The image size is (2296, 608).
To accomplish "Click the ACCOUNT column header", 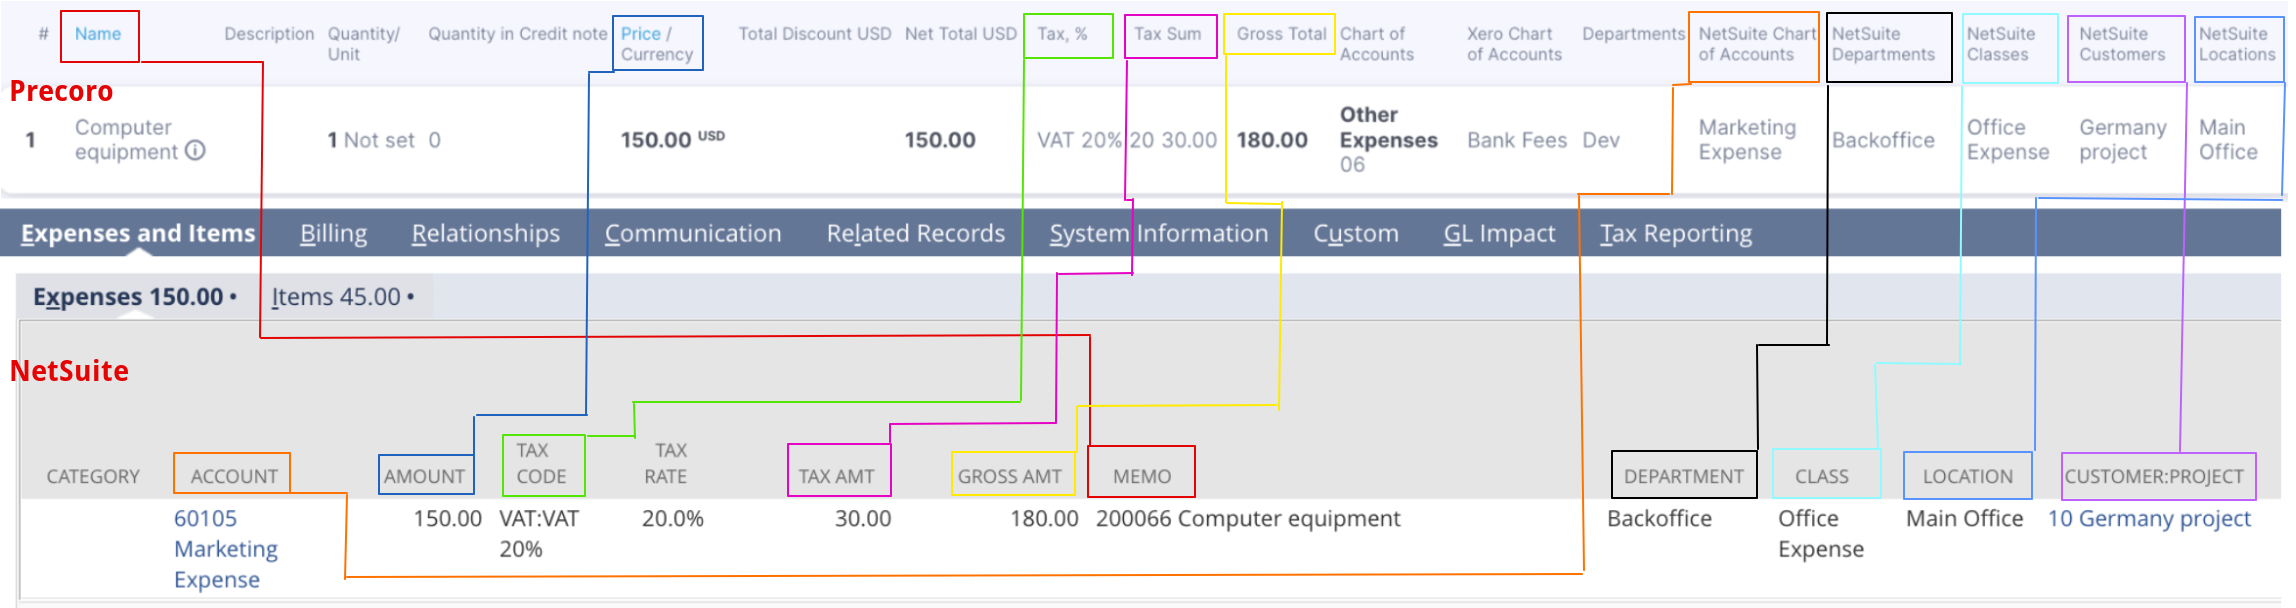I will pos(234,477).
